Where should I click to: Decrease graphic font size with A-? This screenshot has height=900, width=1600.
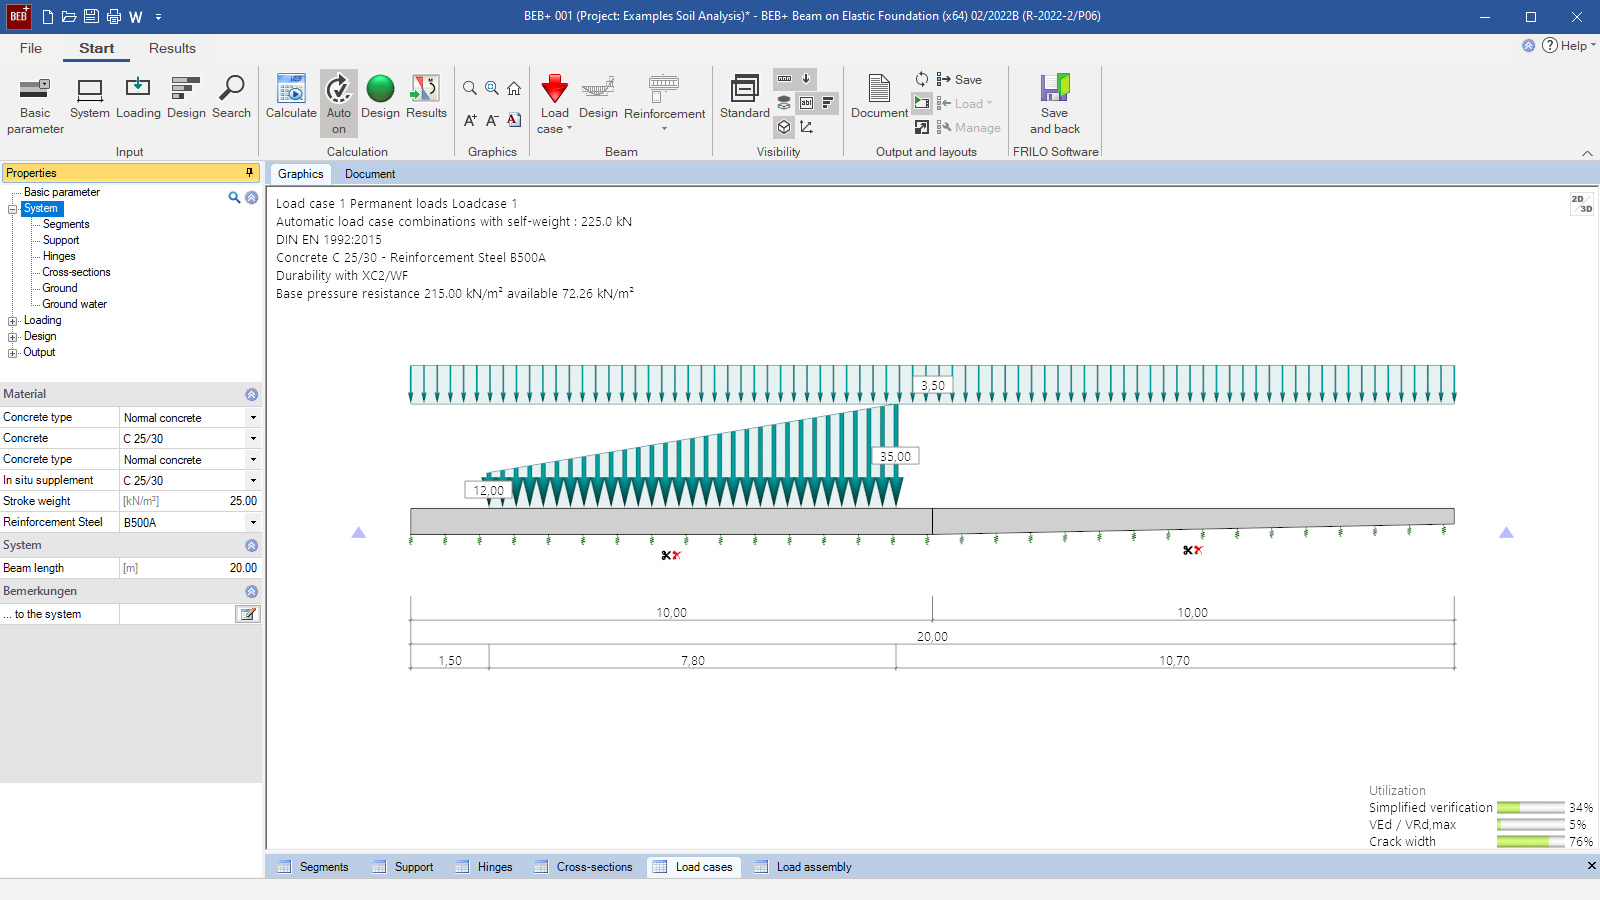(492, 120)
